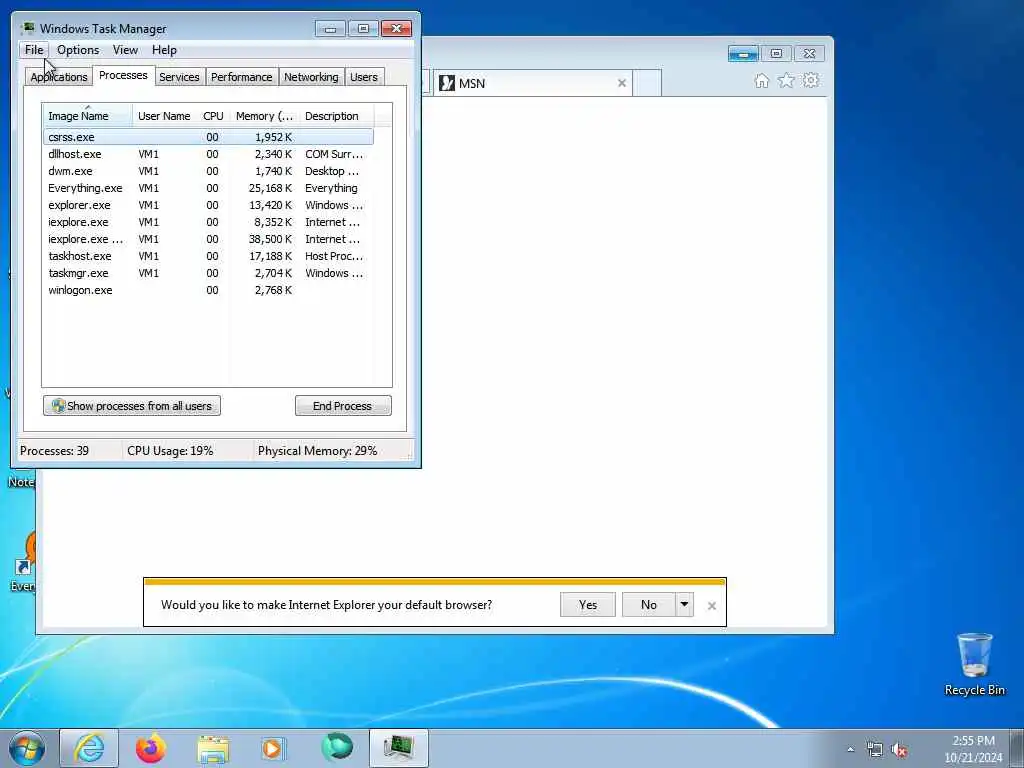This screenshot has height=768, width=1024.
Task: Show hidden system tray icons
Action: click(x=850, y=750)
